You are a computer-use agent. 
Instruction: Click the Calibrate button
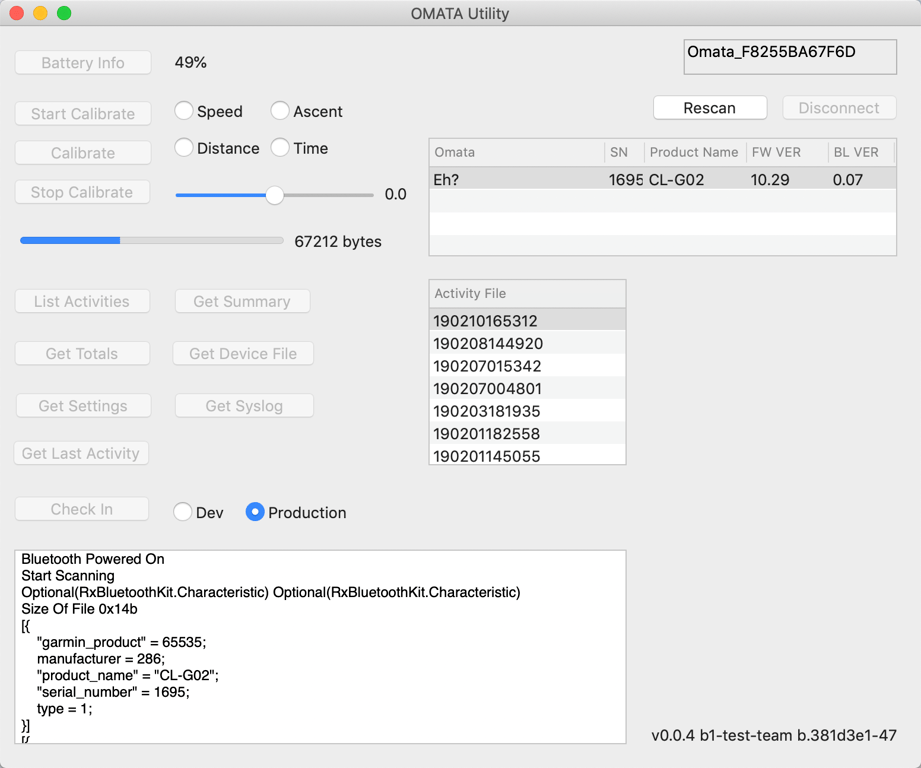[83, 153]
